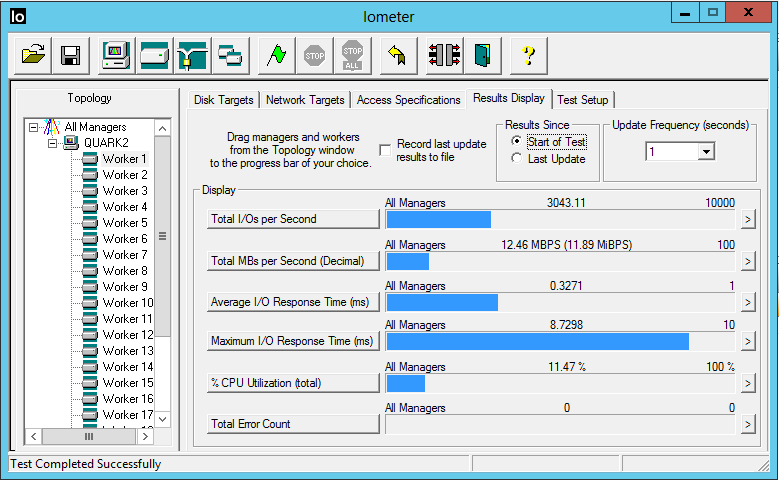Click the Total I/Os per Second progress bar

pos(560,220)
